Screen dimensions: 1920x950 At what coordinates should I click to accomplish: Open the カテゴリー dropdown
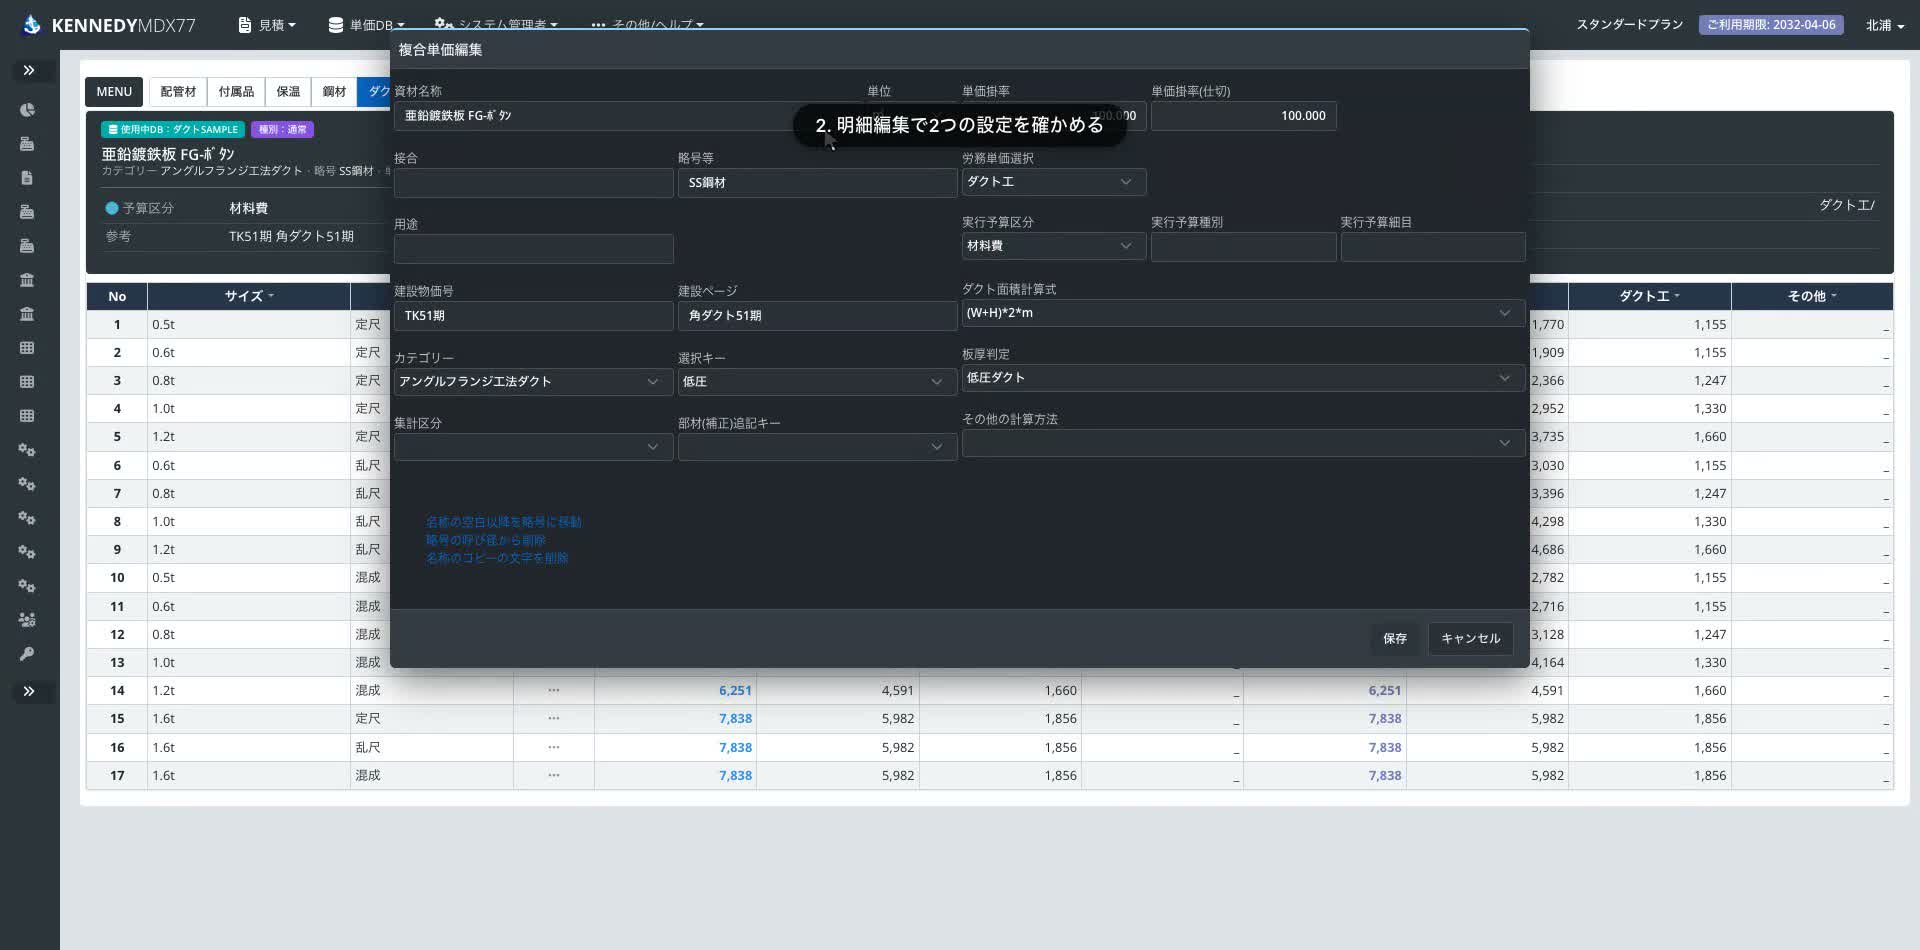point(533,382)
